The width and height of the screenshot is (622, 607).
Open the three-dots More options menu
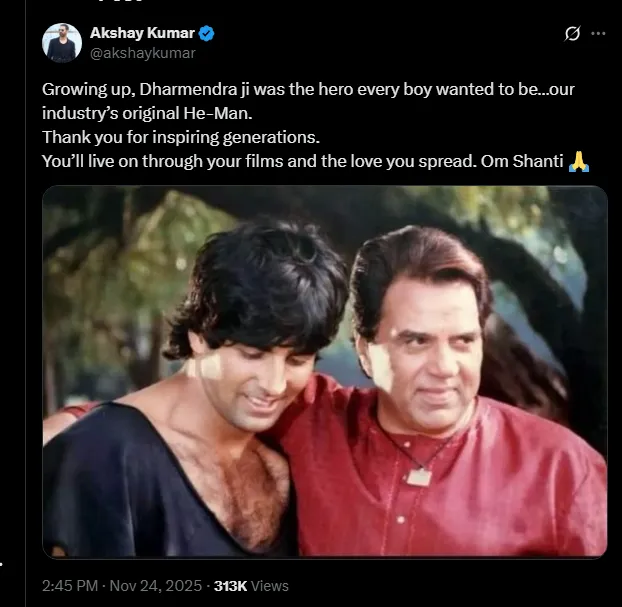[598, 34]
